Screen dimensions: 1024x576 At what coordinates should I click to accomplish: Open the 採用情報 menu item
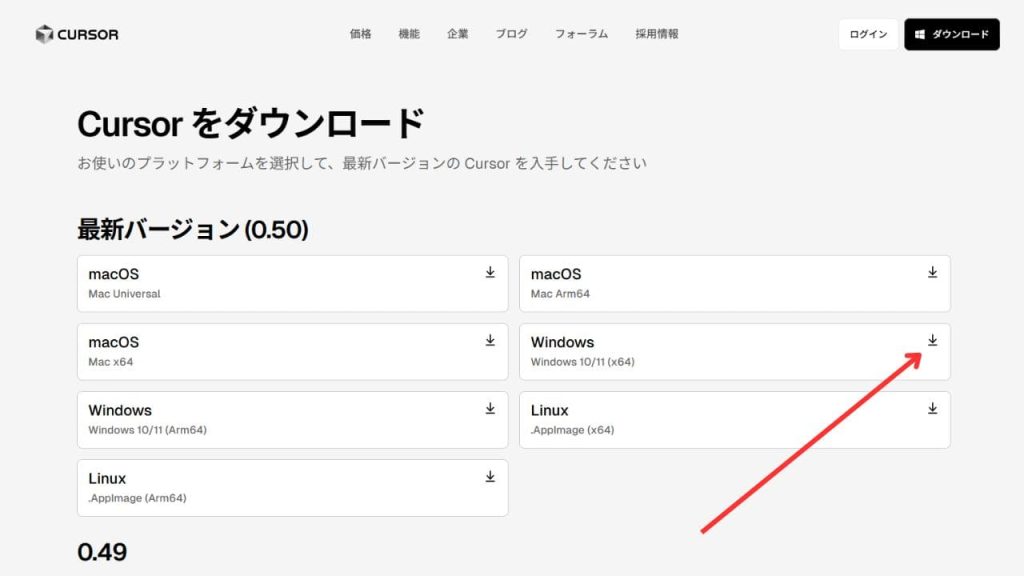tap(657, 34)
